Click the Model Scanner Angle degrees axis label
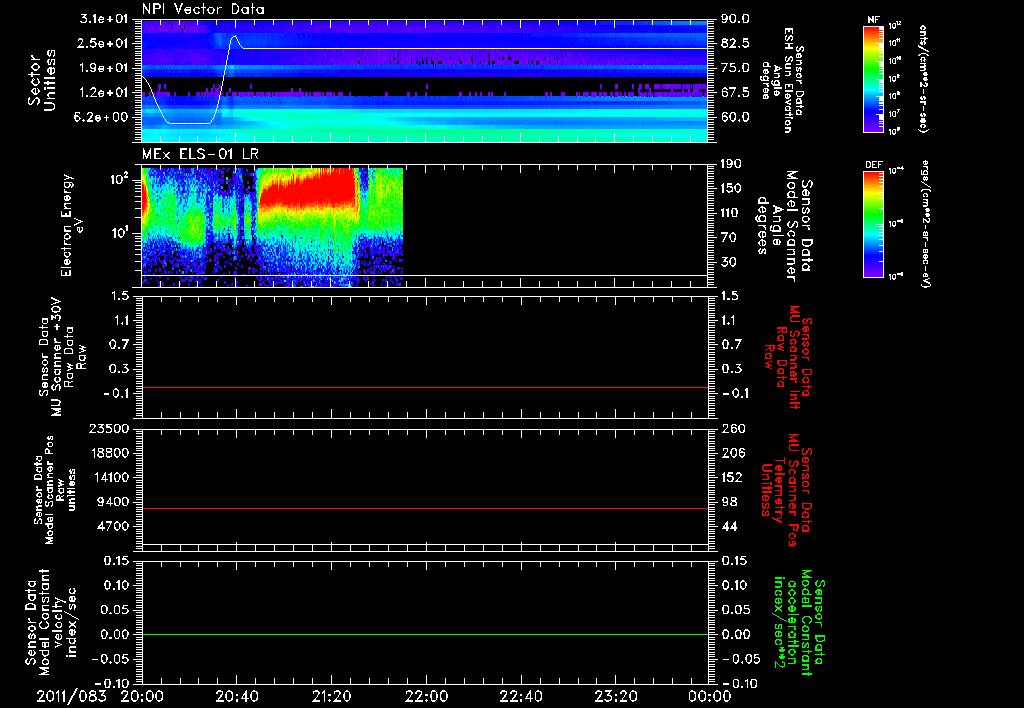The image size is (1024, 708). (785, 226)
